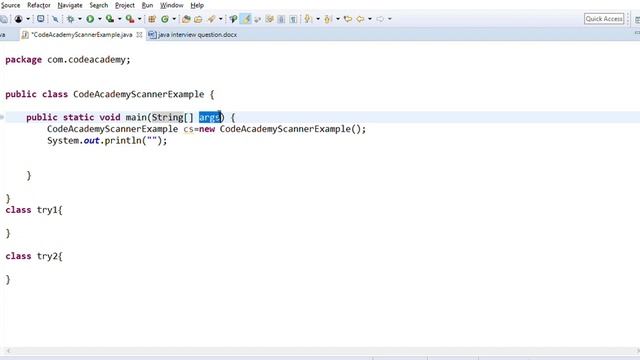Click the Coverage launch icon

coord(110,19)
